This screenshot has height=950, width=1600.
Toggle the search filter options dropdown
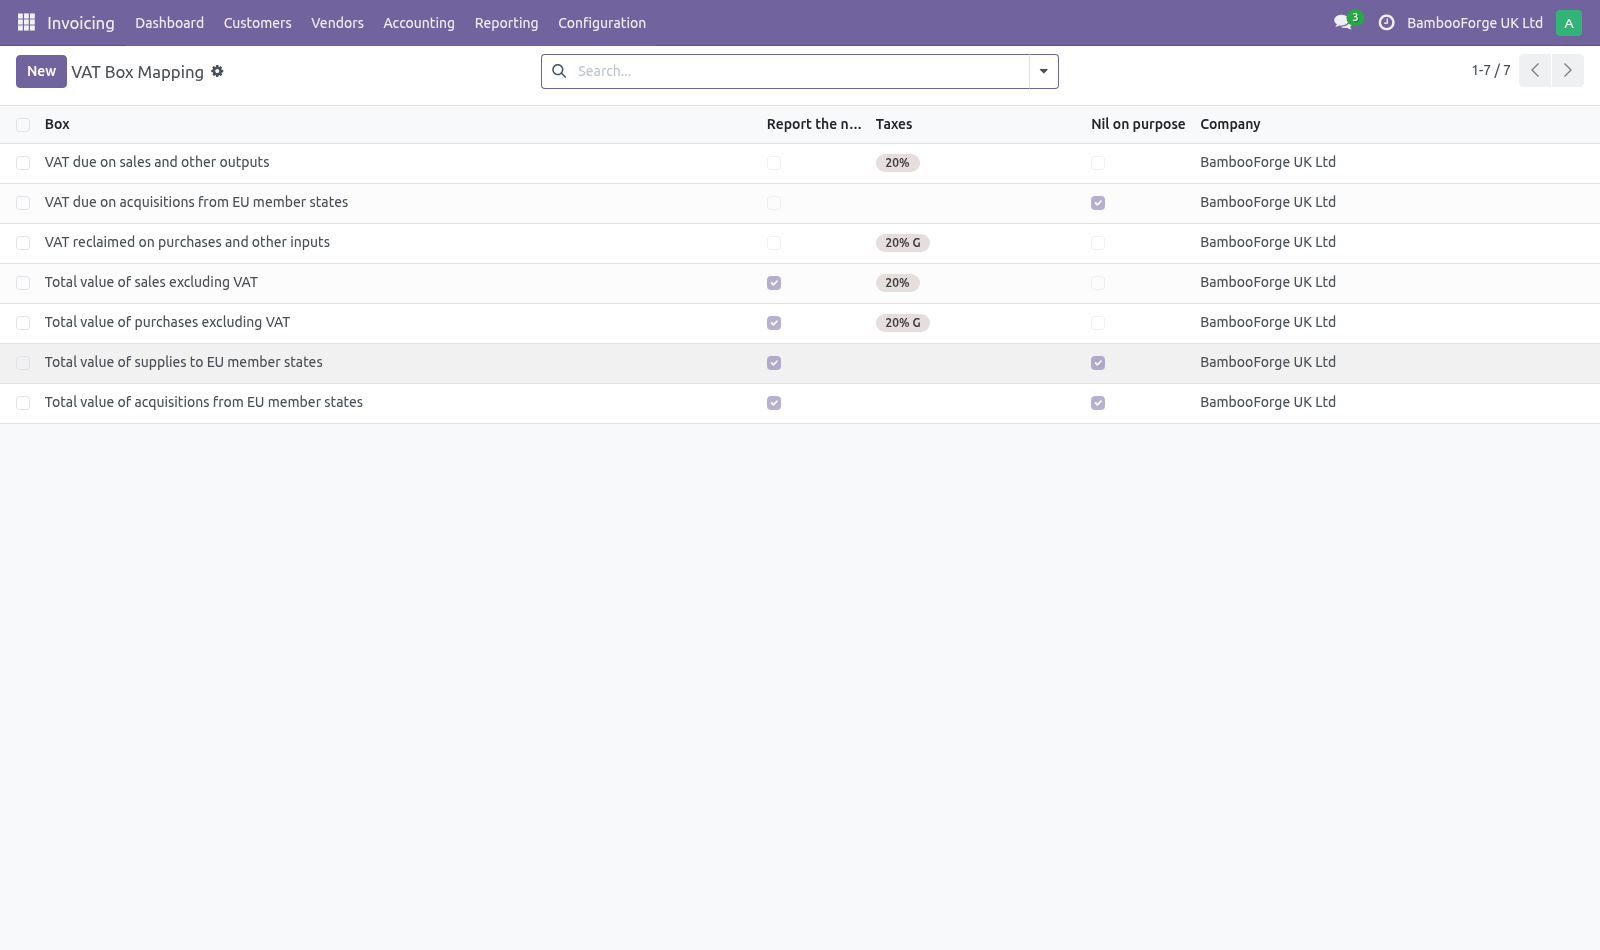point(1043,71)
